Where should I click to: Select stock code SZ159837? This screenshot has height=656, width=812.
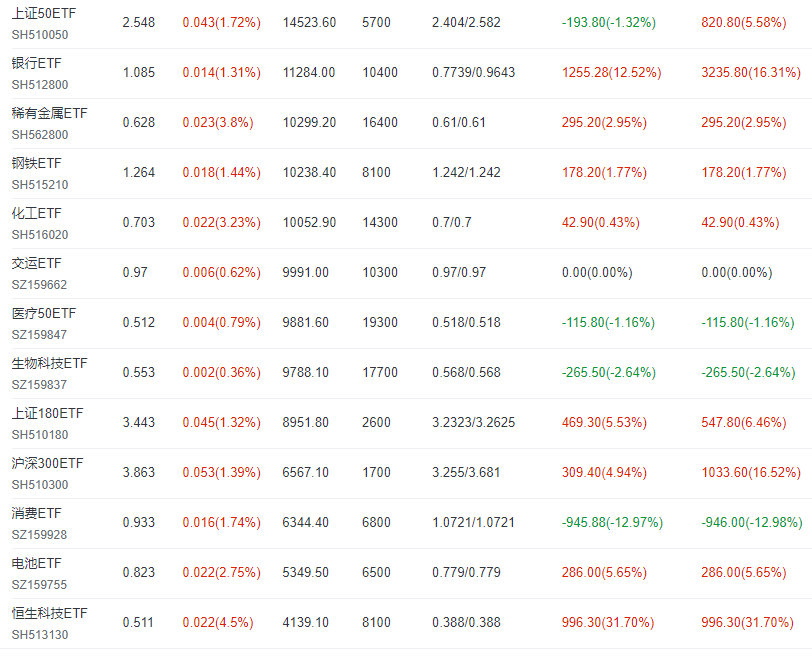click(x=39, y=385)
